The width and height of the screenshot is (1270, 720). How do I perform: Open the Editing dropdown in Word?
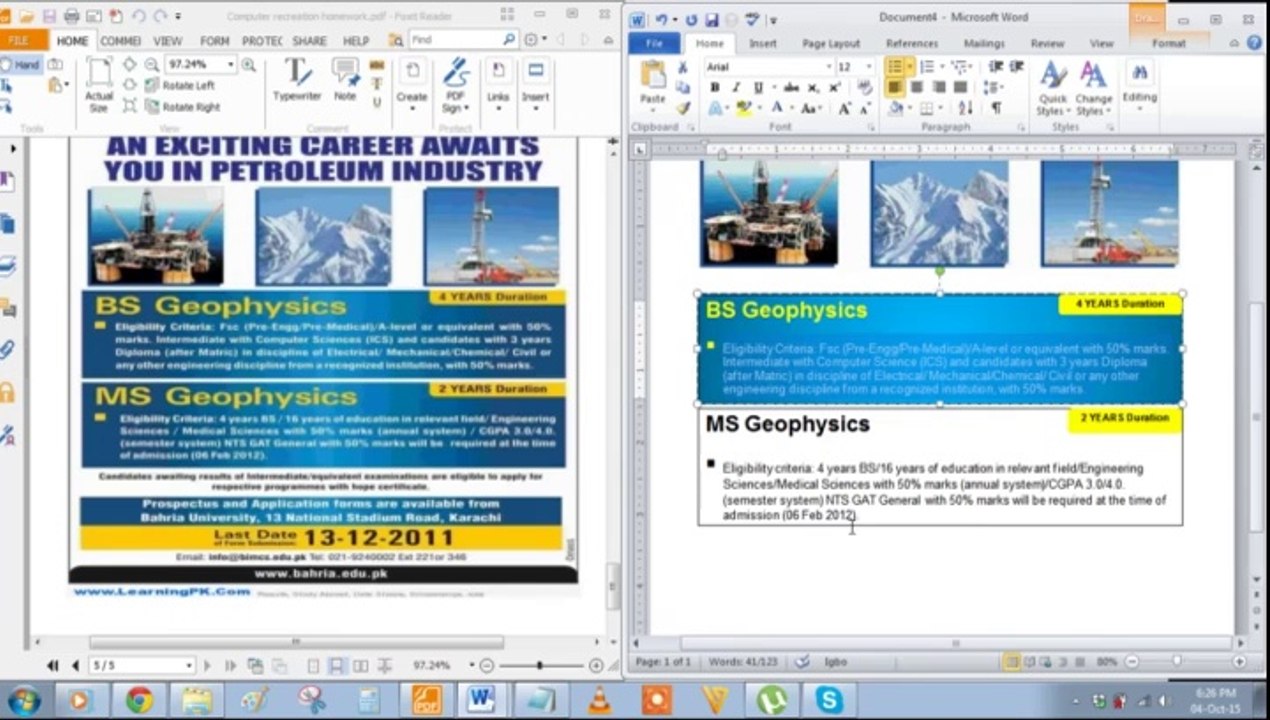point(1140,85)
